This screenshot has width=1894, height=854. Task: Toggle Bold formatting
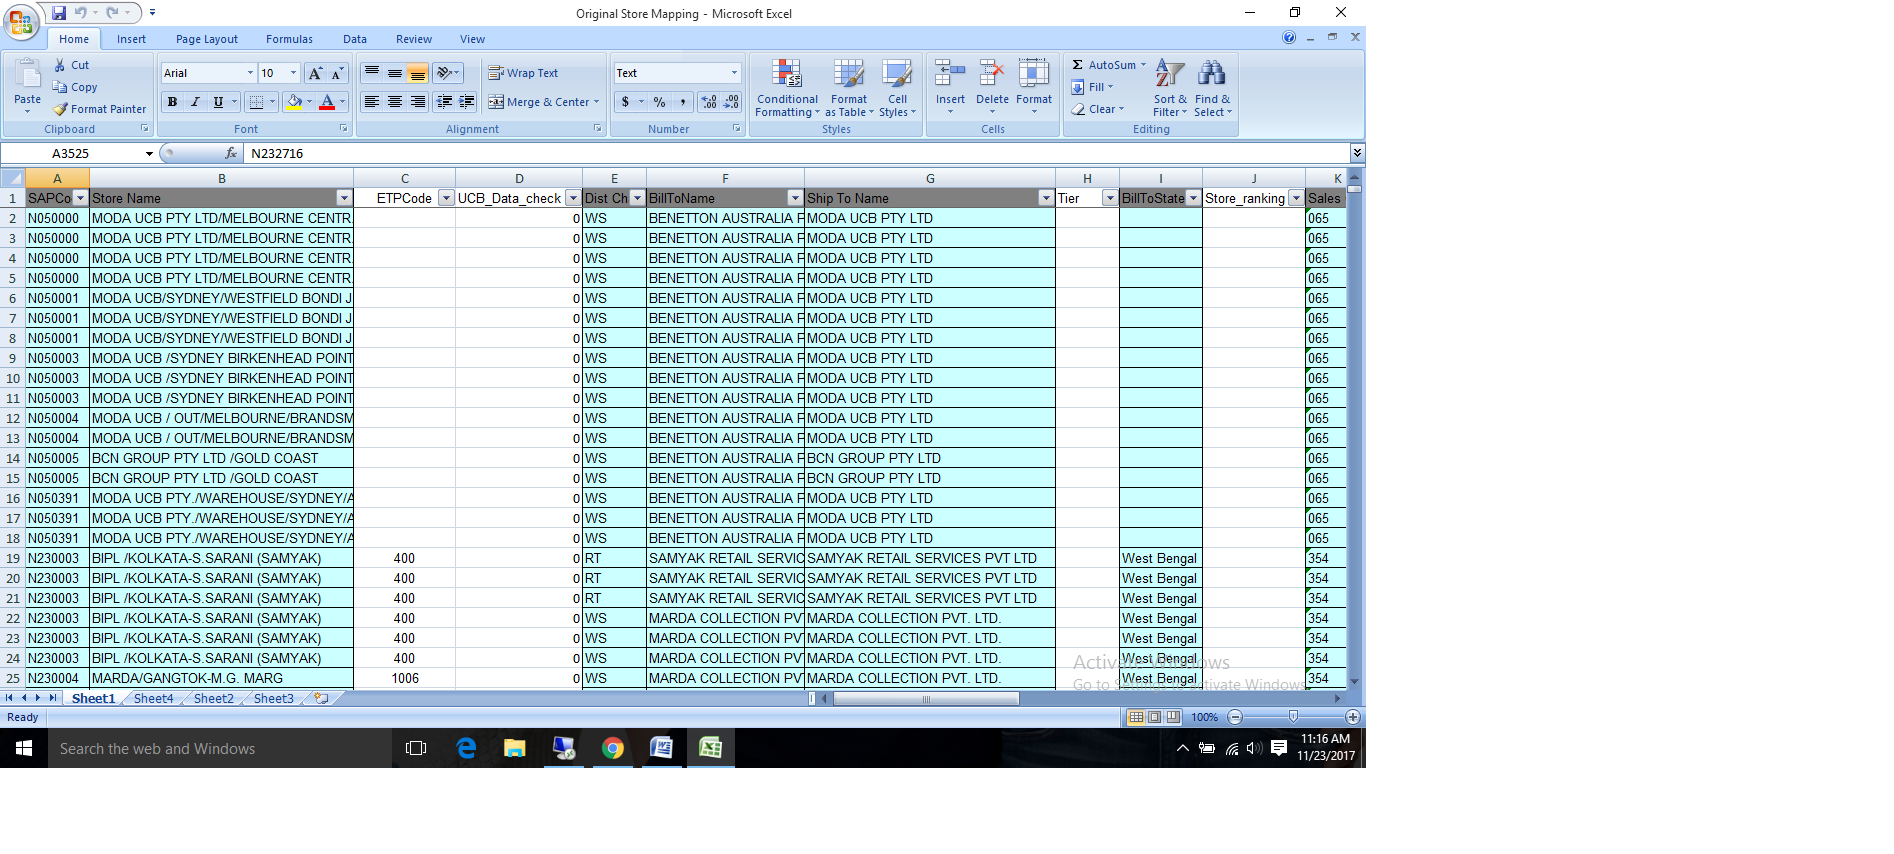[x=172, y=102]
